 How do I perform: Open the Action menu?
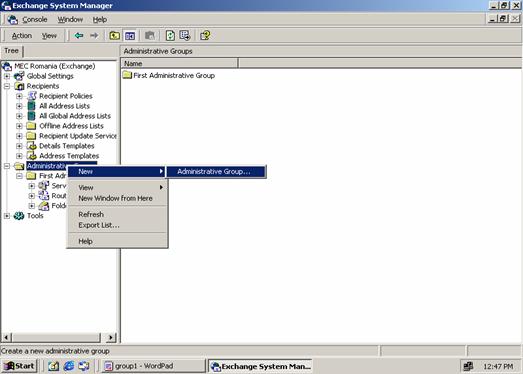pos(22,36)
